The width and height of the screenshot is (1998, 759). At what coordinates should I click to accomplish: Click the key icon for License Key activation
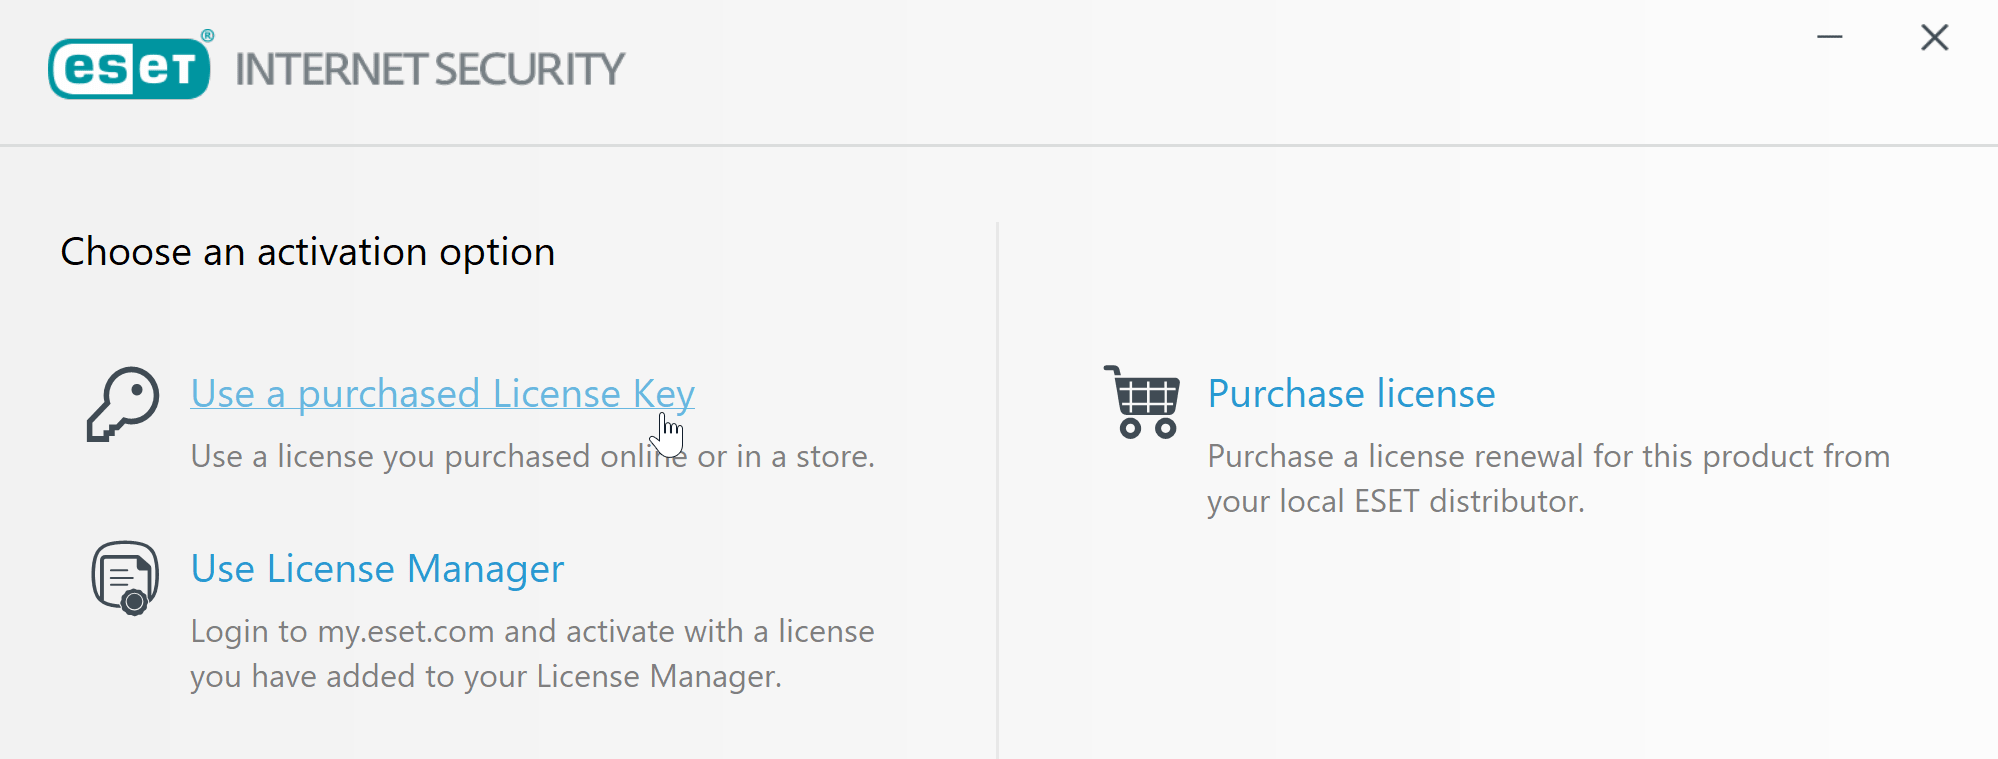(123, 404)
